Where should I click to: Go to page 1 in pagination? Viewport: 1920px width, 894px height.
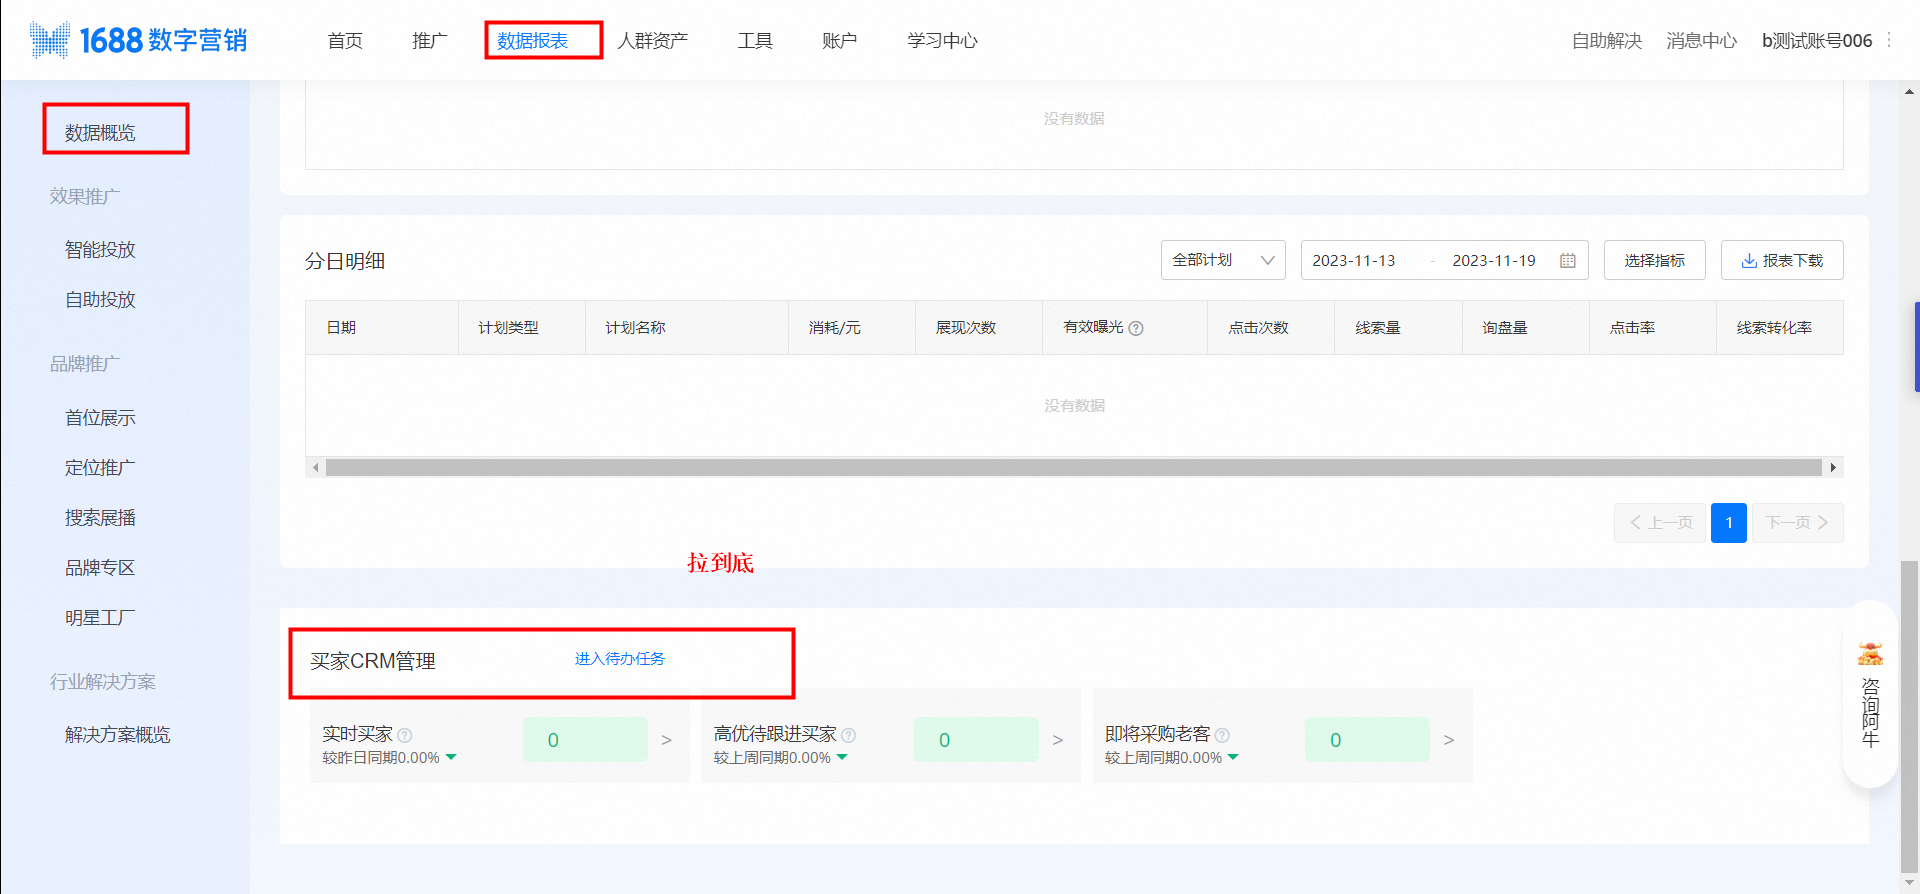1728,523
